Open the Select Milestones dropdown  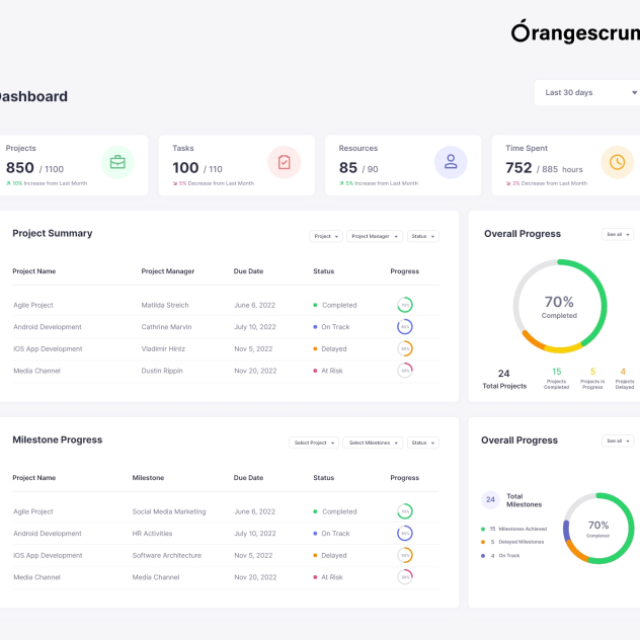pyautogui.click(x=373, y=443)
